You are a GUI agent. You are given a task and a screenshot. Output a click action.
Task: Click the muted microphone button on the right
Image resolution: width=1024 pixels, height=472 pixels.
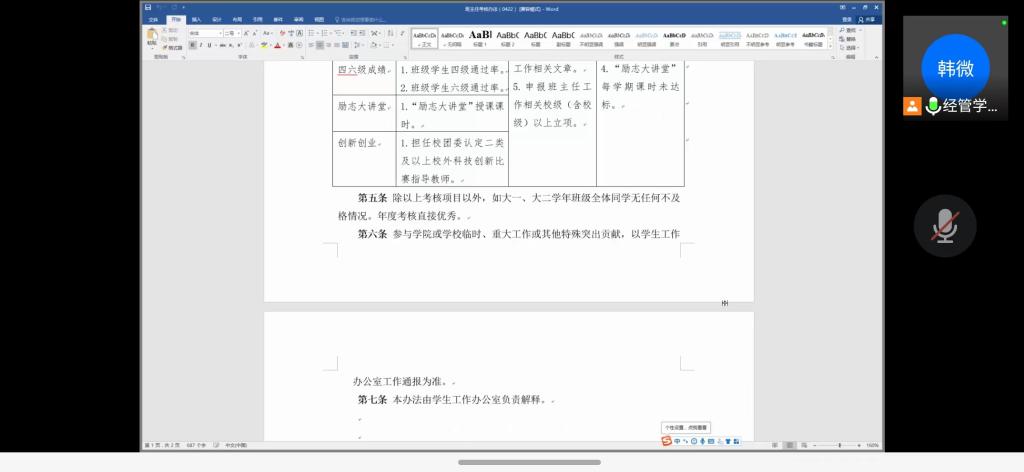point(945,227)
